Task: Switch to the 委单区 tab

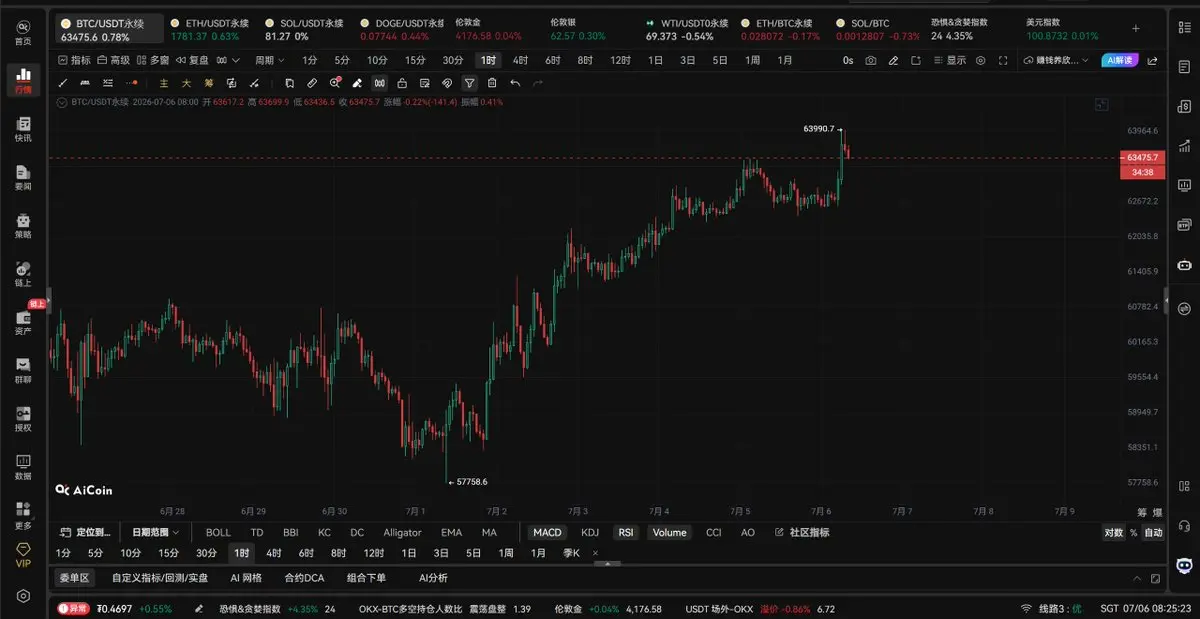Action: [74, 578]
